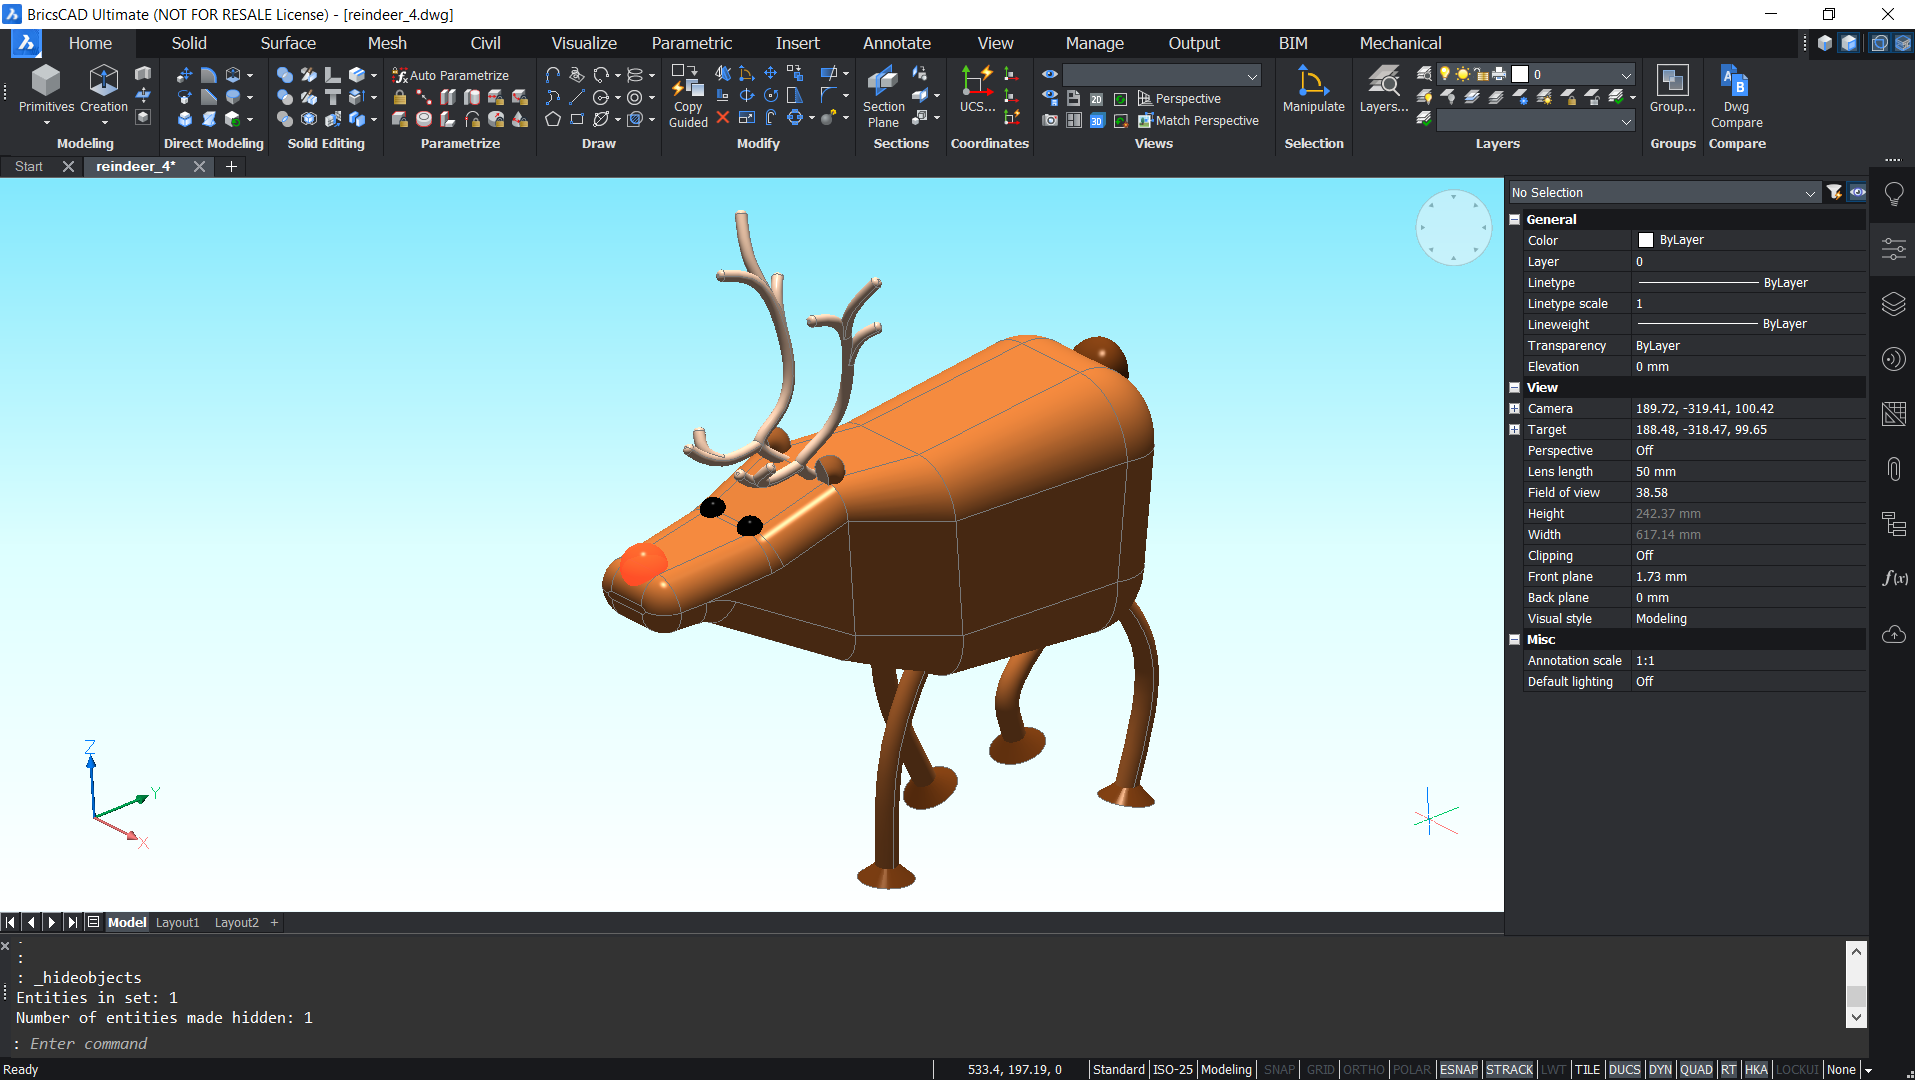The width and height of the screenshot is (1915, 1080).
Task: Activate the Copy Guided tool
Action: [x=687, y=95]
